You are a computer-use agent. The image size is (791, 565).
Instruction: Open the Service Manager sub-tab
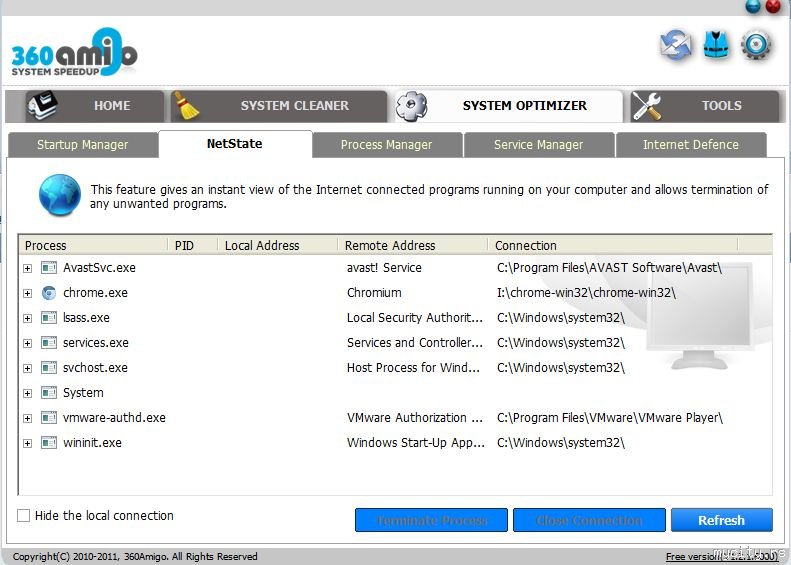(x=539, y=145)
